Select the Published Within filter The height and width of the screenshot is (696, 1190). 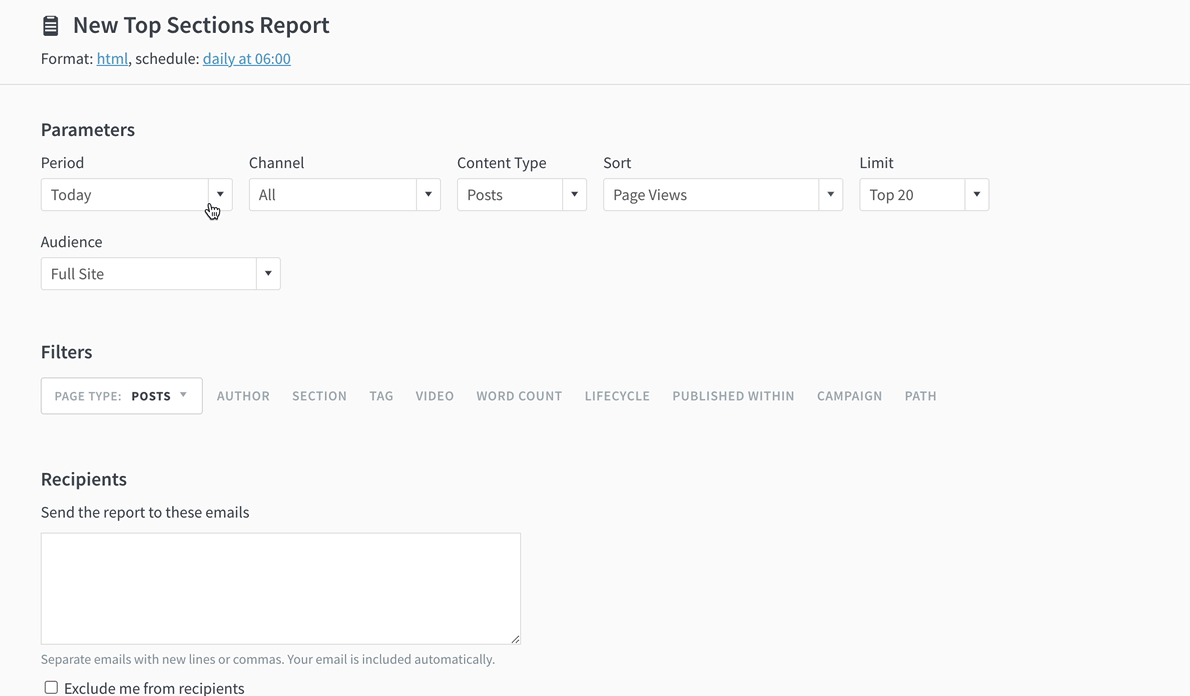point(733,396)
